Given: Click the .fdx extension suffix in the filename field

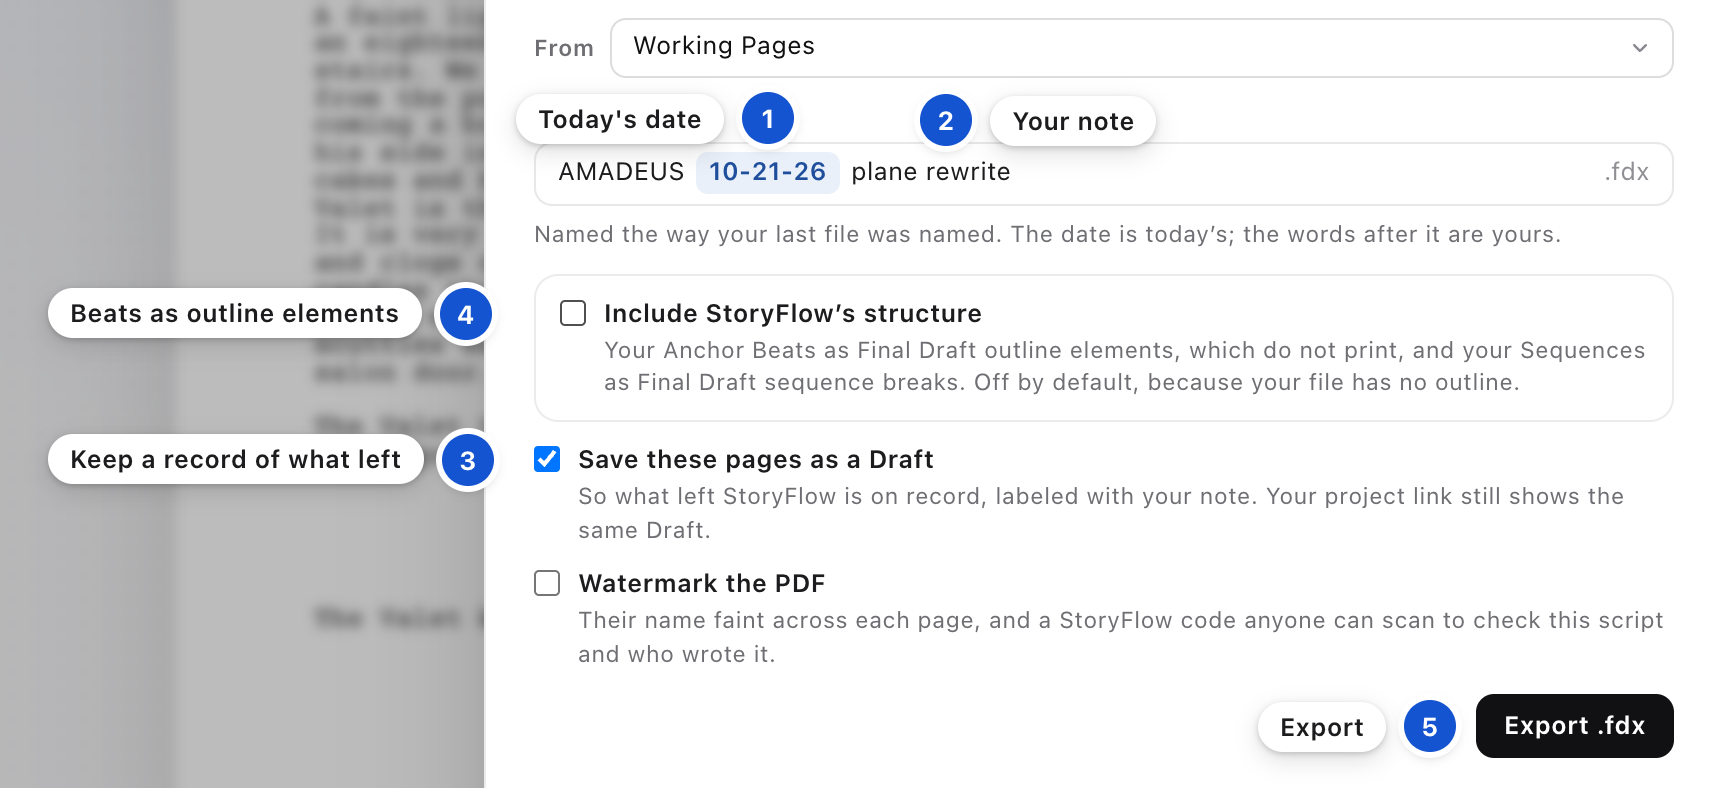Looking at the screenshot, I should coord(1626,172).
